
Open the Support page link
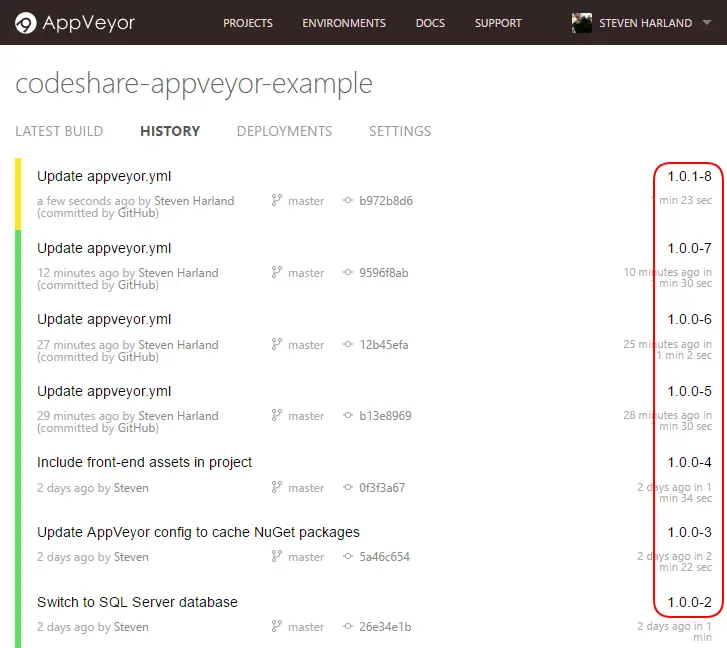click(x=498, y=23)
